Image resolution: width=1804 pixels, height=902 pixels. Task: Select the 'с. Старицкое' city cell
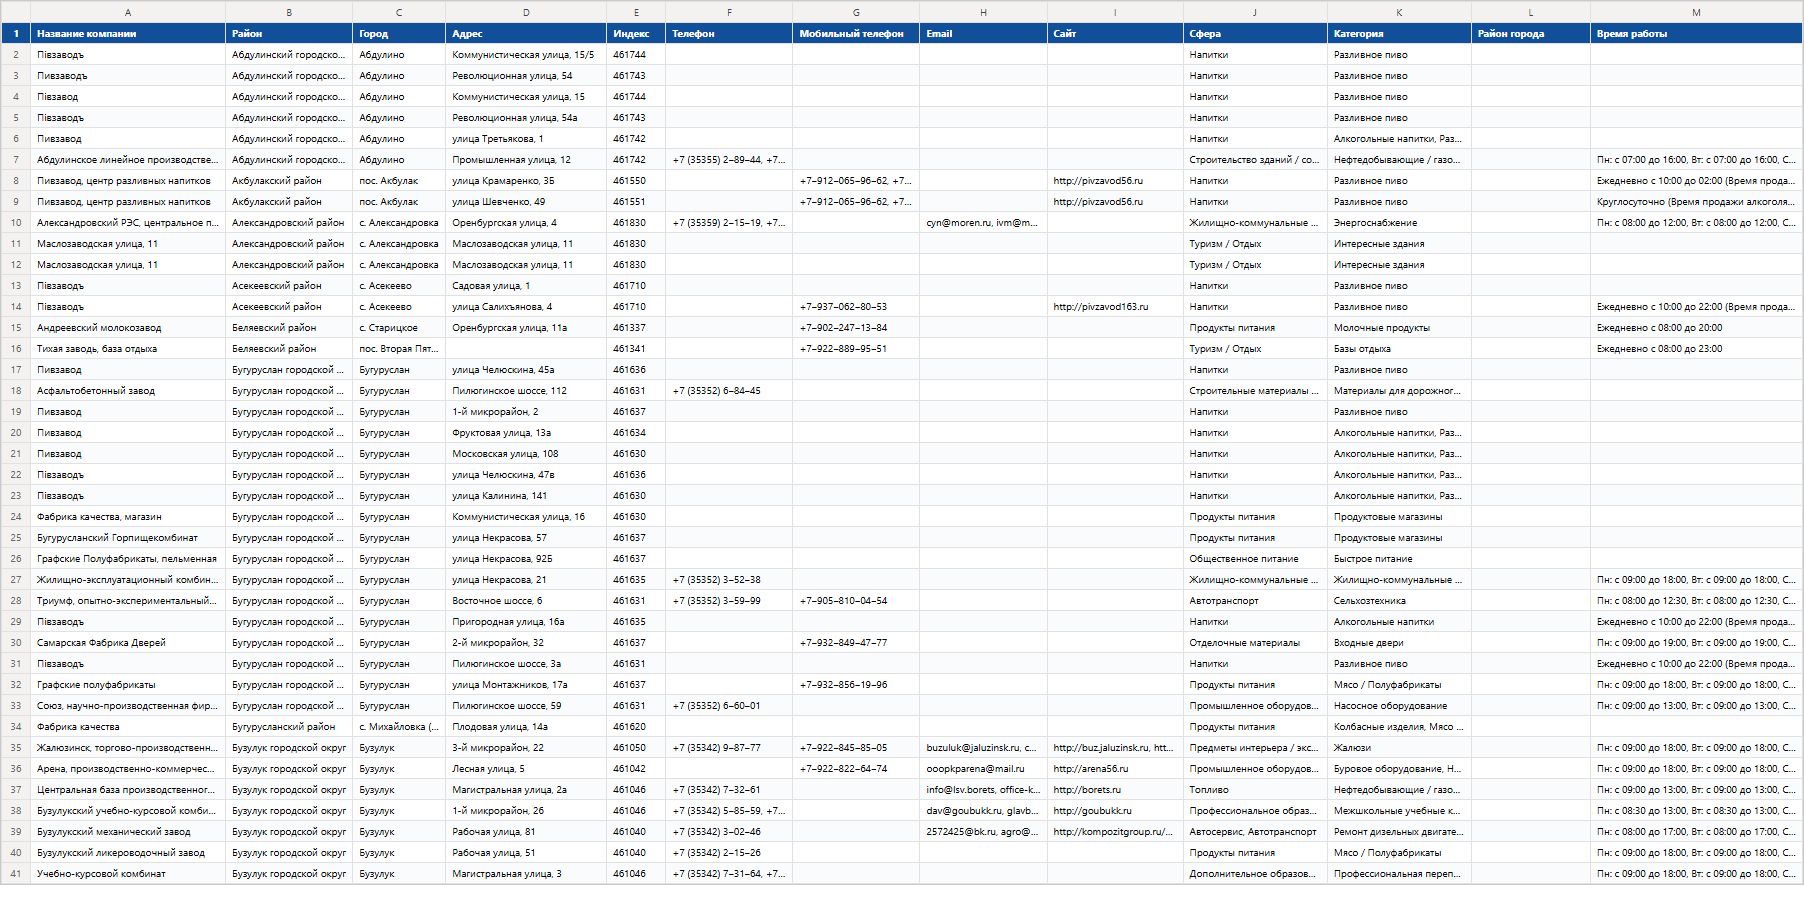(x=399, y=328)
